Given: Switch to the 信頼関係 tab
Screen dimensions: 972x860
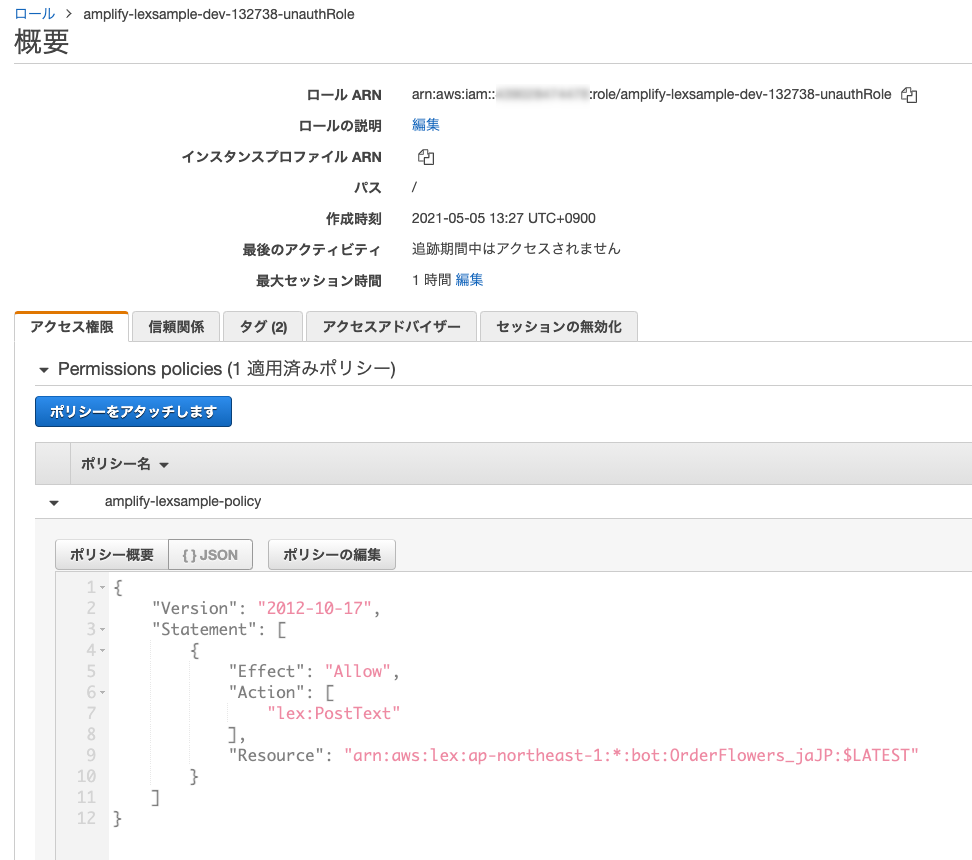Looking at the screenshot, I should (176, 326).
